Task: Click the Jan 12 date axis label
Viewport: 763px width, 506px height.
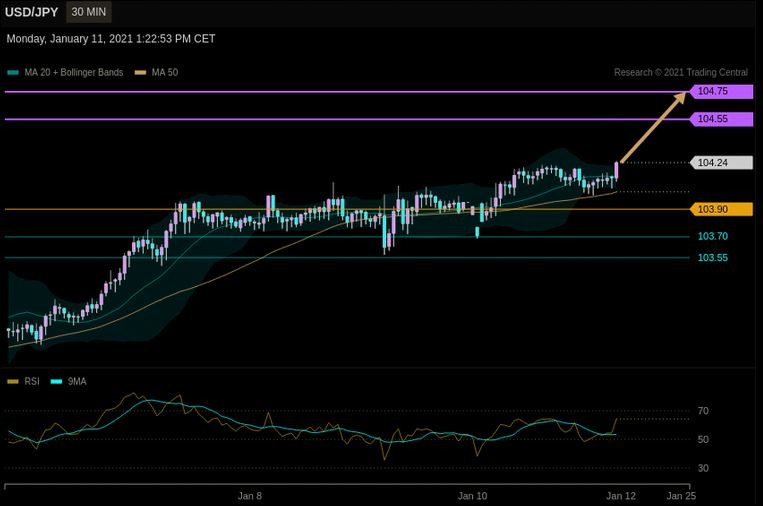Action: [x=621, y=496]
